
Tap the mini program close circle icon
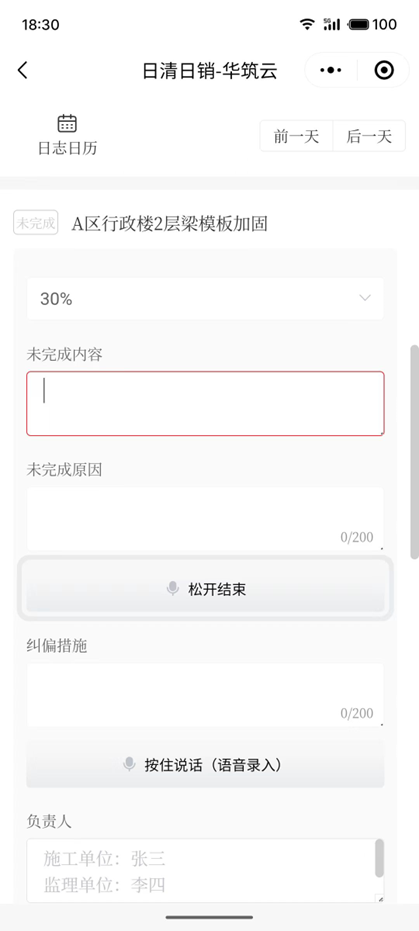tap(384, 70)
